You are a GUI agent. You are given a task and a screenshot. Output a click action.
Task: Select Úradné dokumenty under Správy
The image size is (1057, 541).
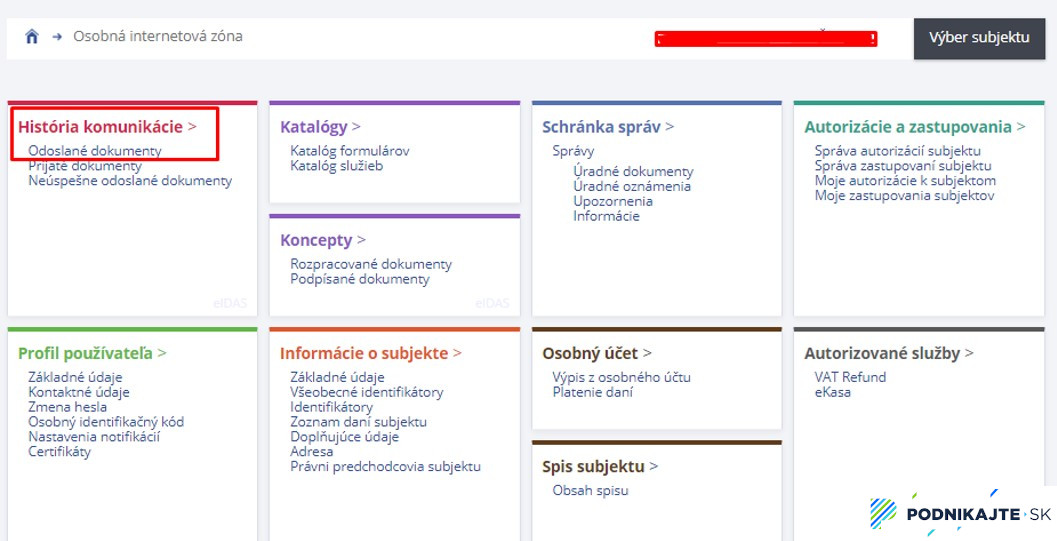pos(633,171)
